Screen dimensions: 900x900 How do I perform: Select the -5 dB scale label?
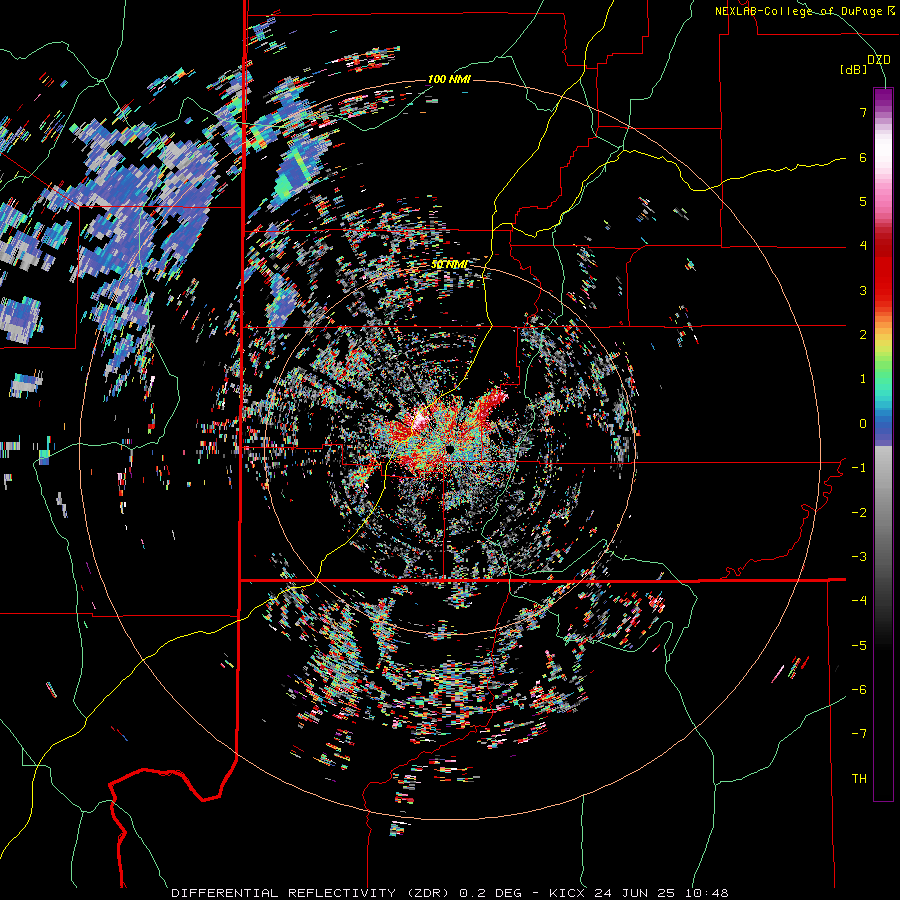point(859,646)
